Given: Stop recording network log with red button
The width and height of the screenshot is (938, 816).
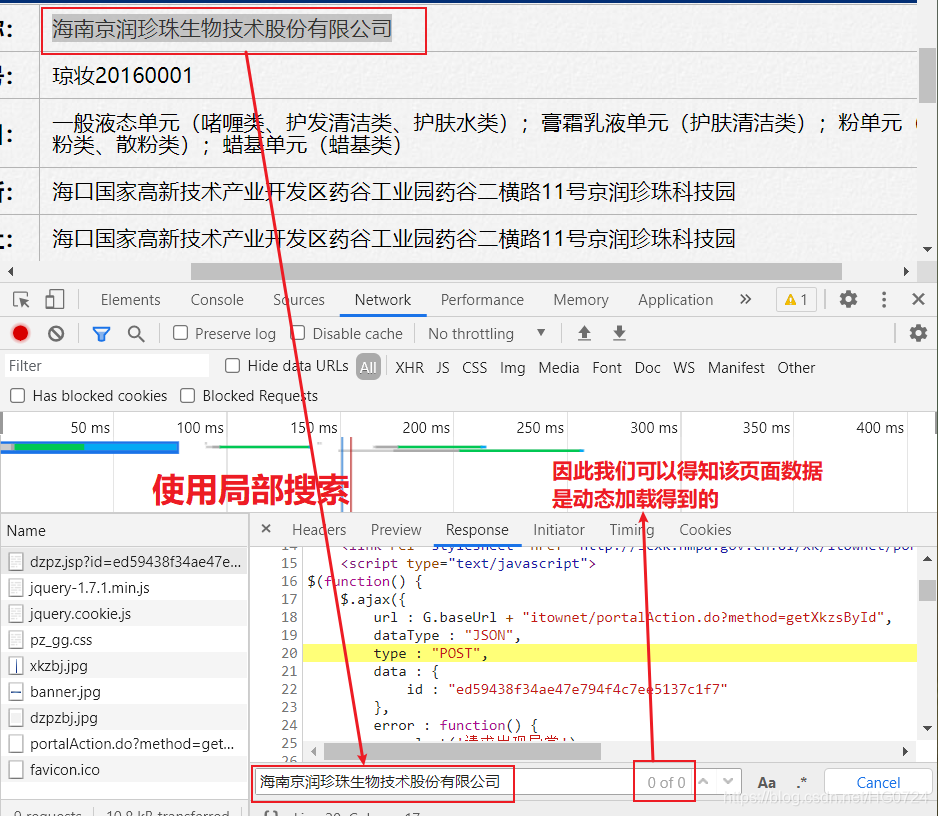Looking at the screenshot, I should (x=20, y=333).
